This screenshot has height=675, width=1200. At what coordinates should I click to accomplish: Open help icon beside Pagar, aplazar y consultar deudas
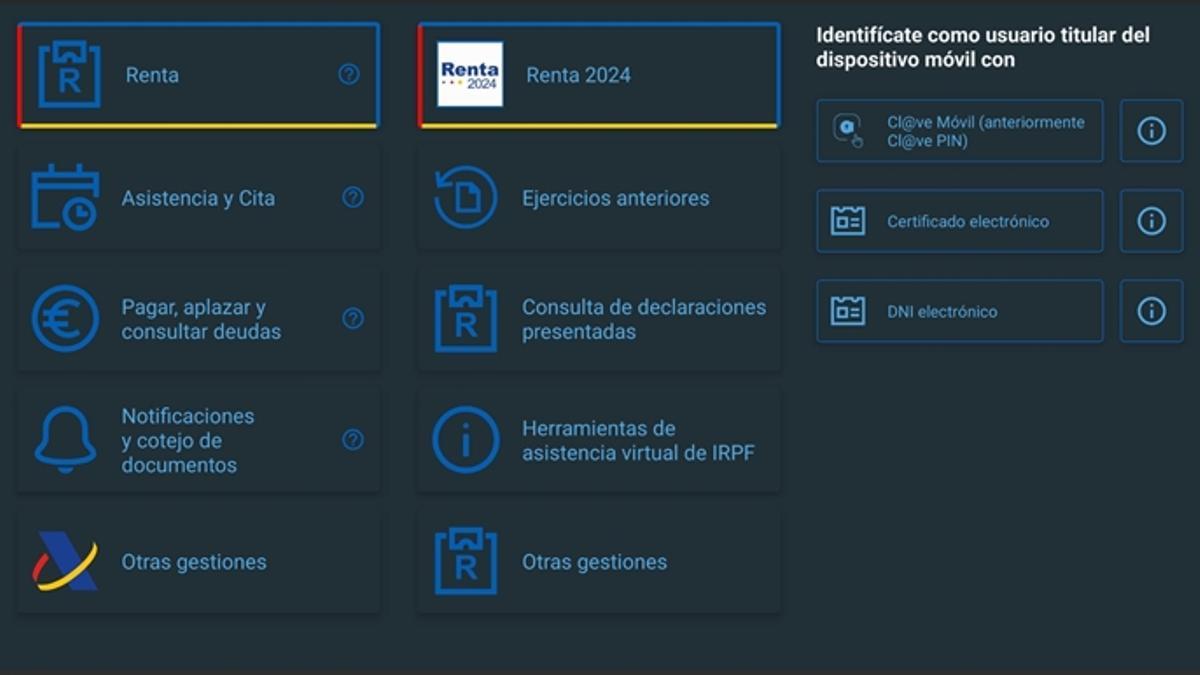pyautogui.click(x=353, y=318)
